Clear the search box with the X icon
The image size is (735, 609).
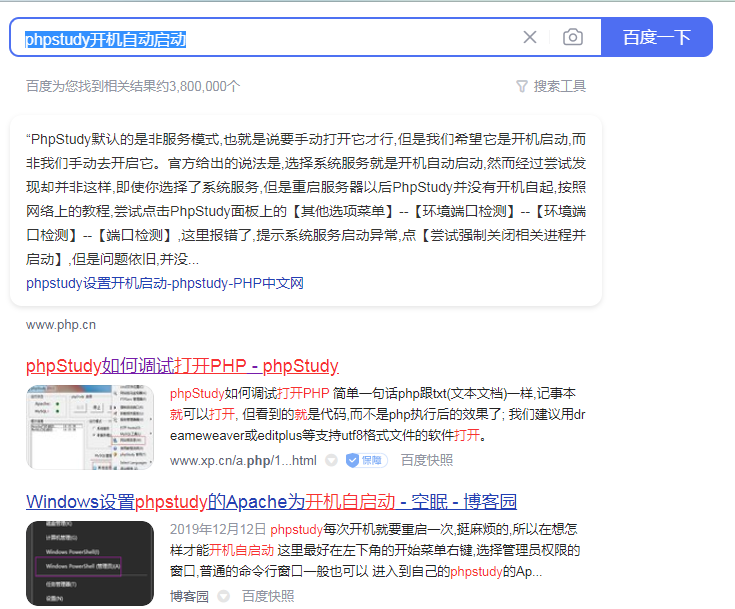pyautogui.click(x=530, y=37)
